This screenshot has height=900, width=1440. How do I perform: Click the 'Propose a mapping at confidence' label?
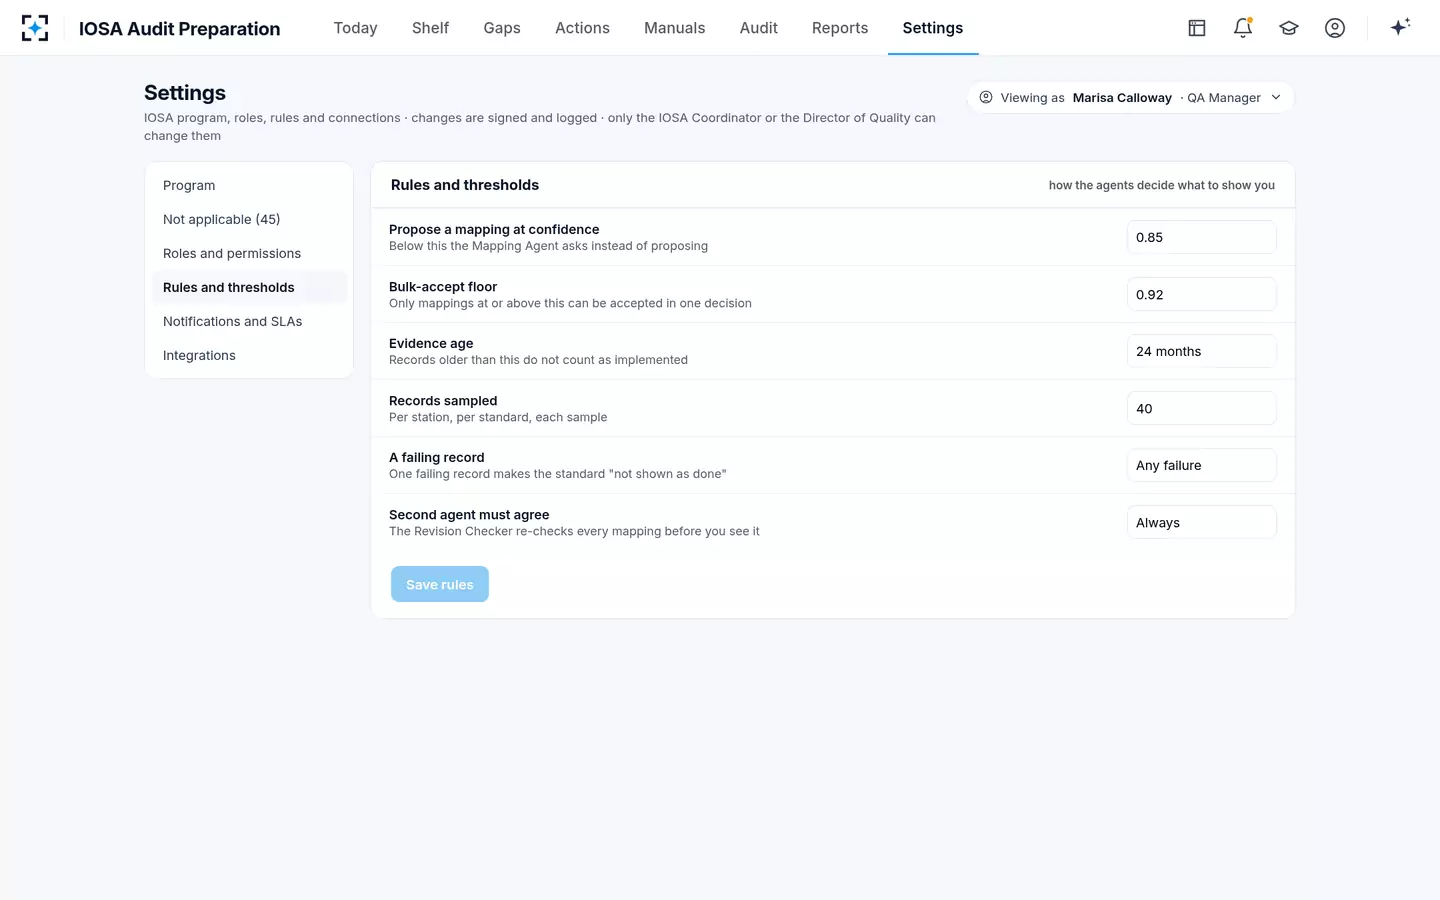494,230
